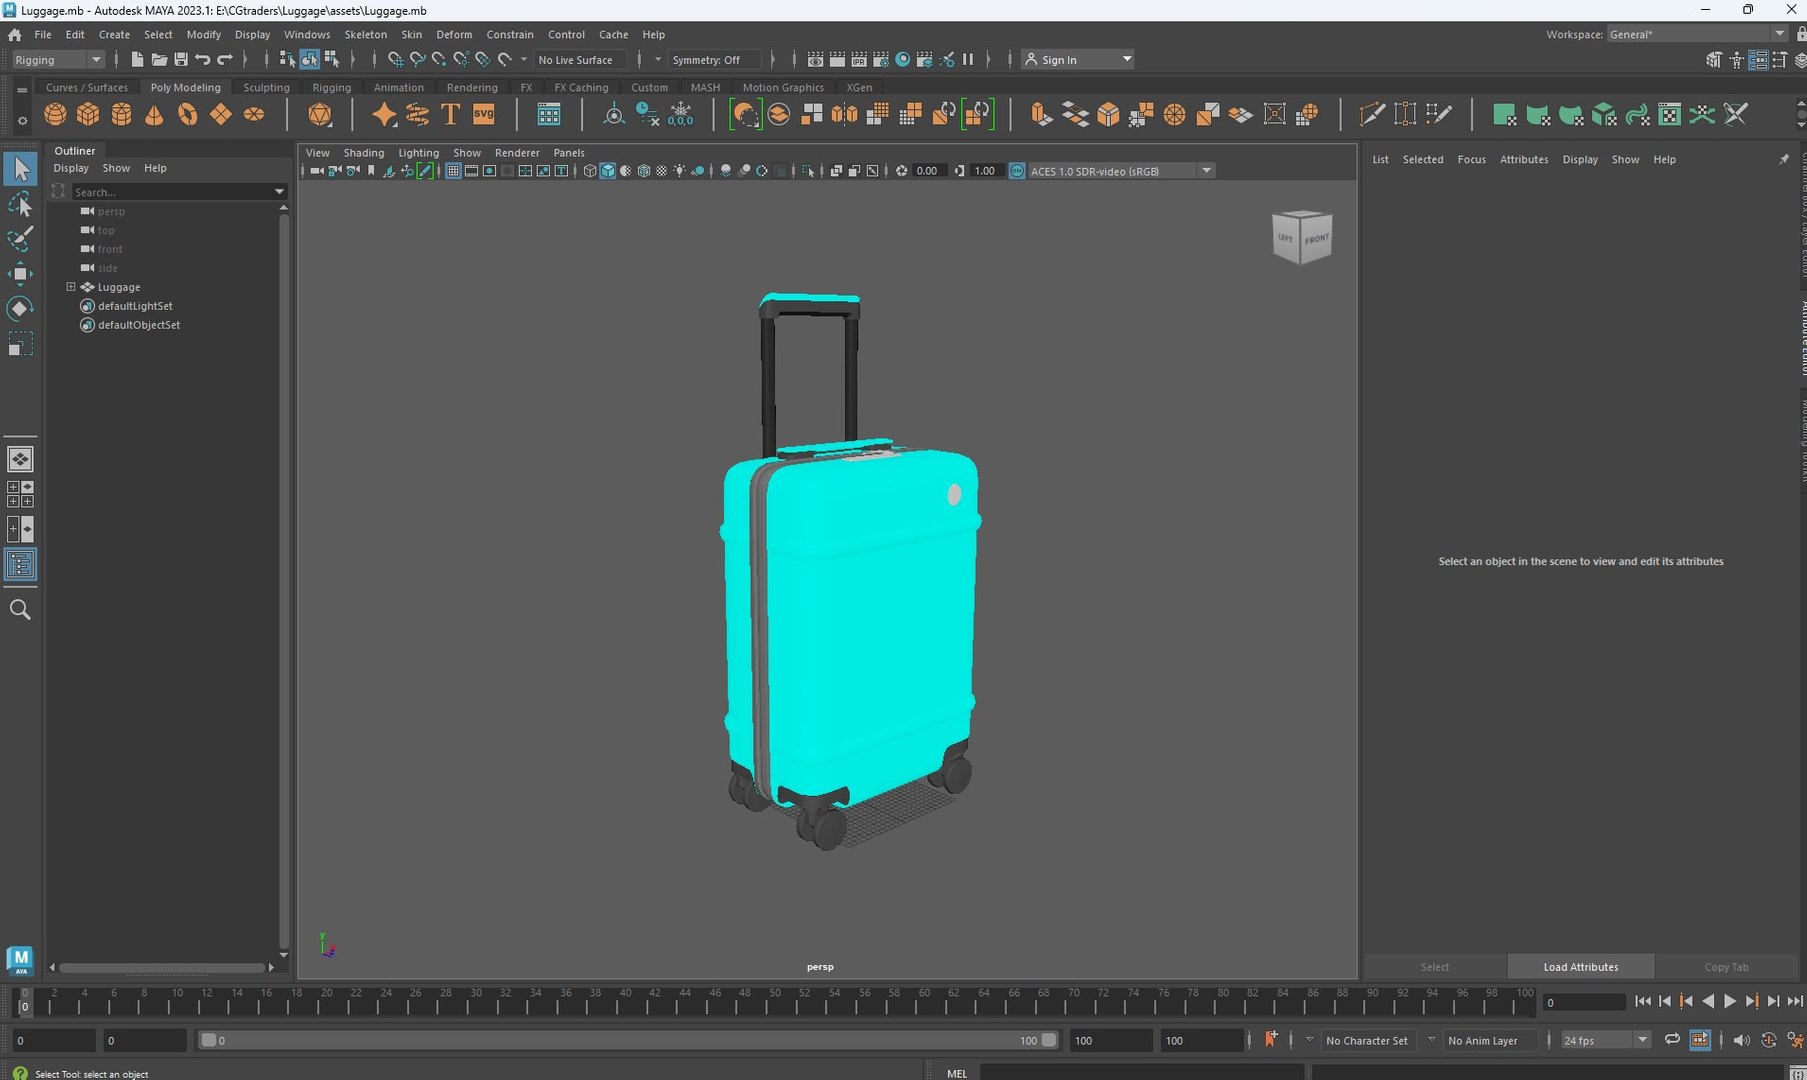Open the Workspace General dropdown
Viewport: 1807px width, 1080px height.
click(x=1696, y=34)
